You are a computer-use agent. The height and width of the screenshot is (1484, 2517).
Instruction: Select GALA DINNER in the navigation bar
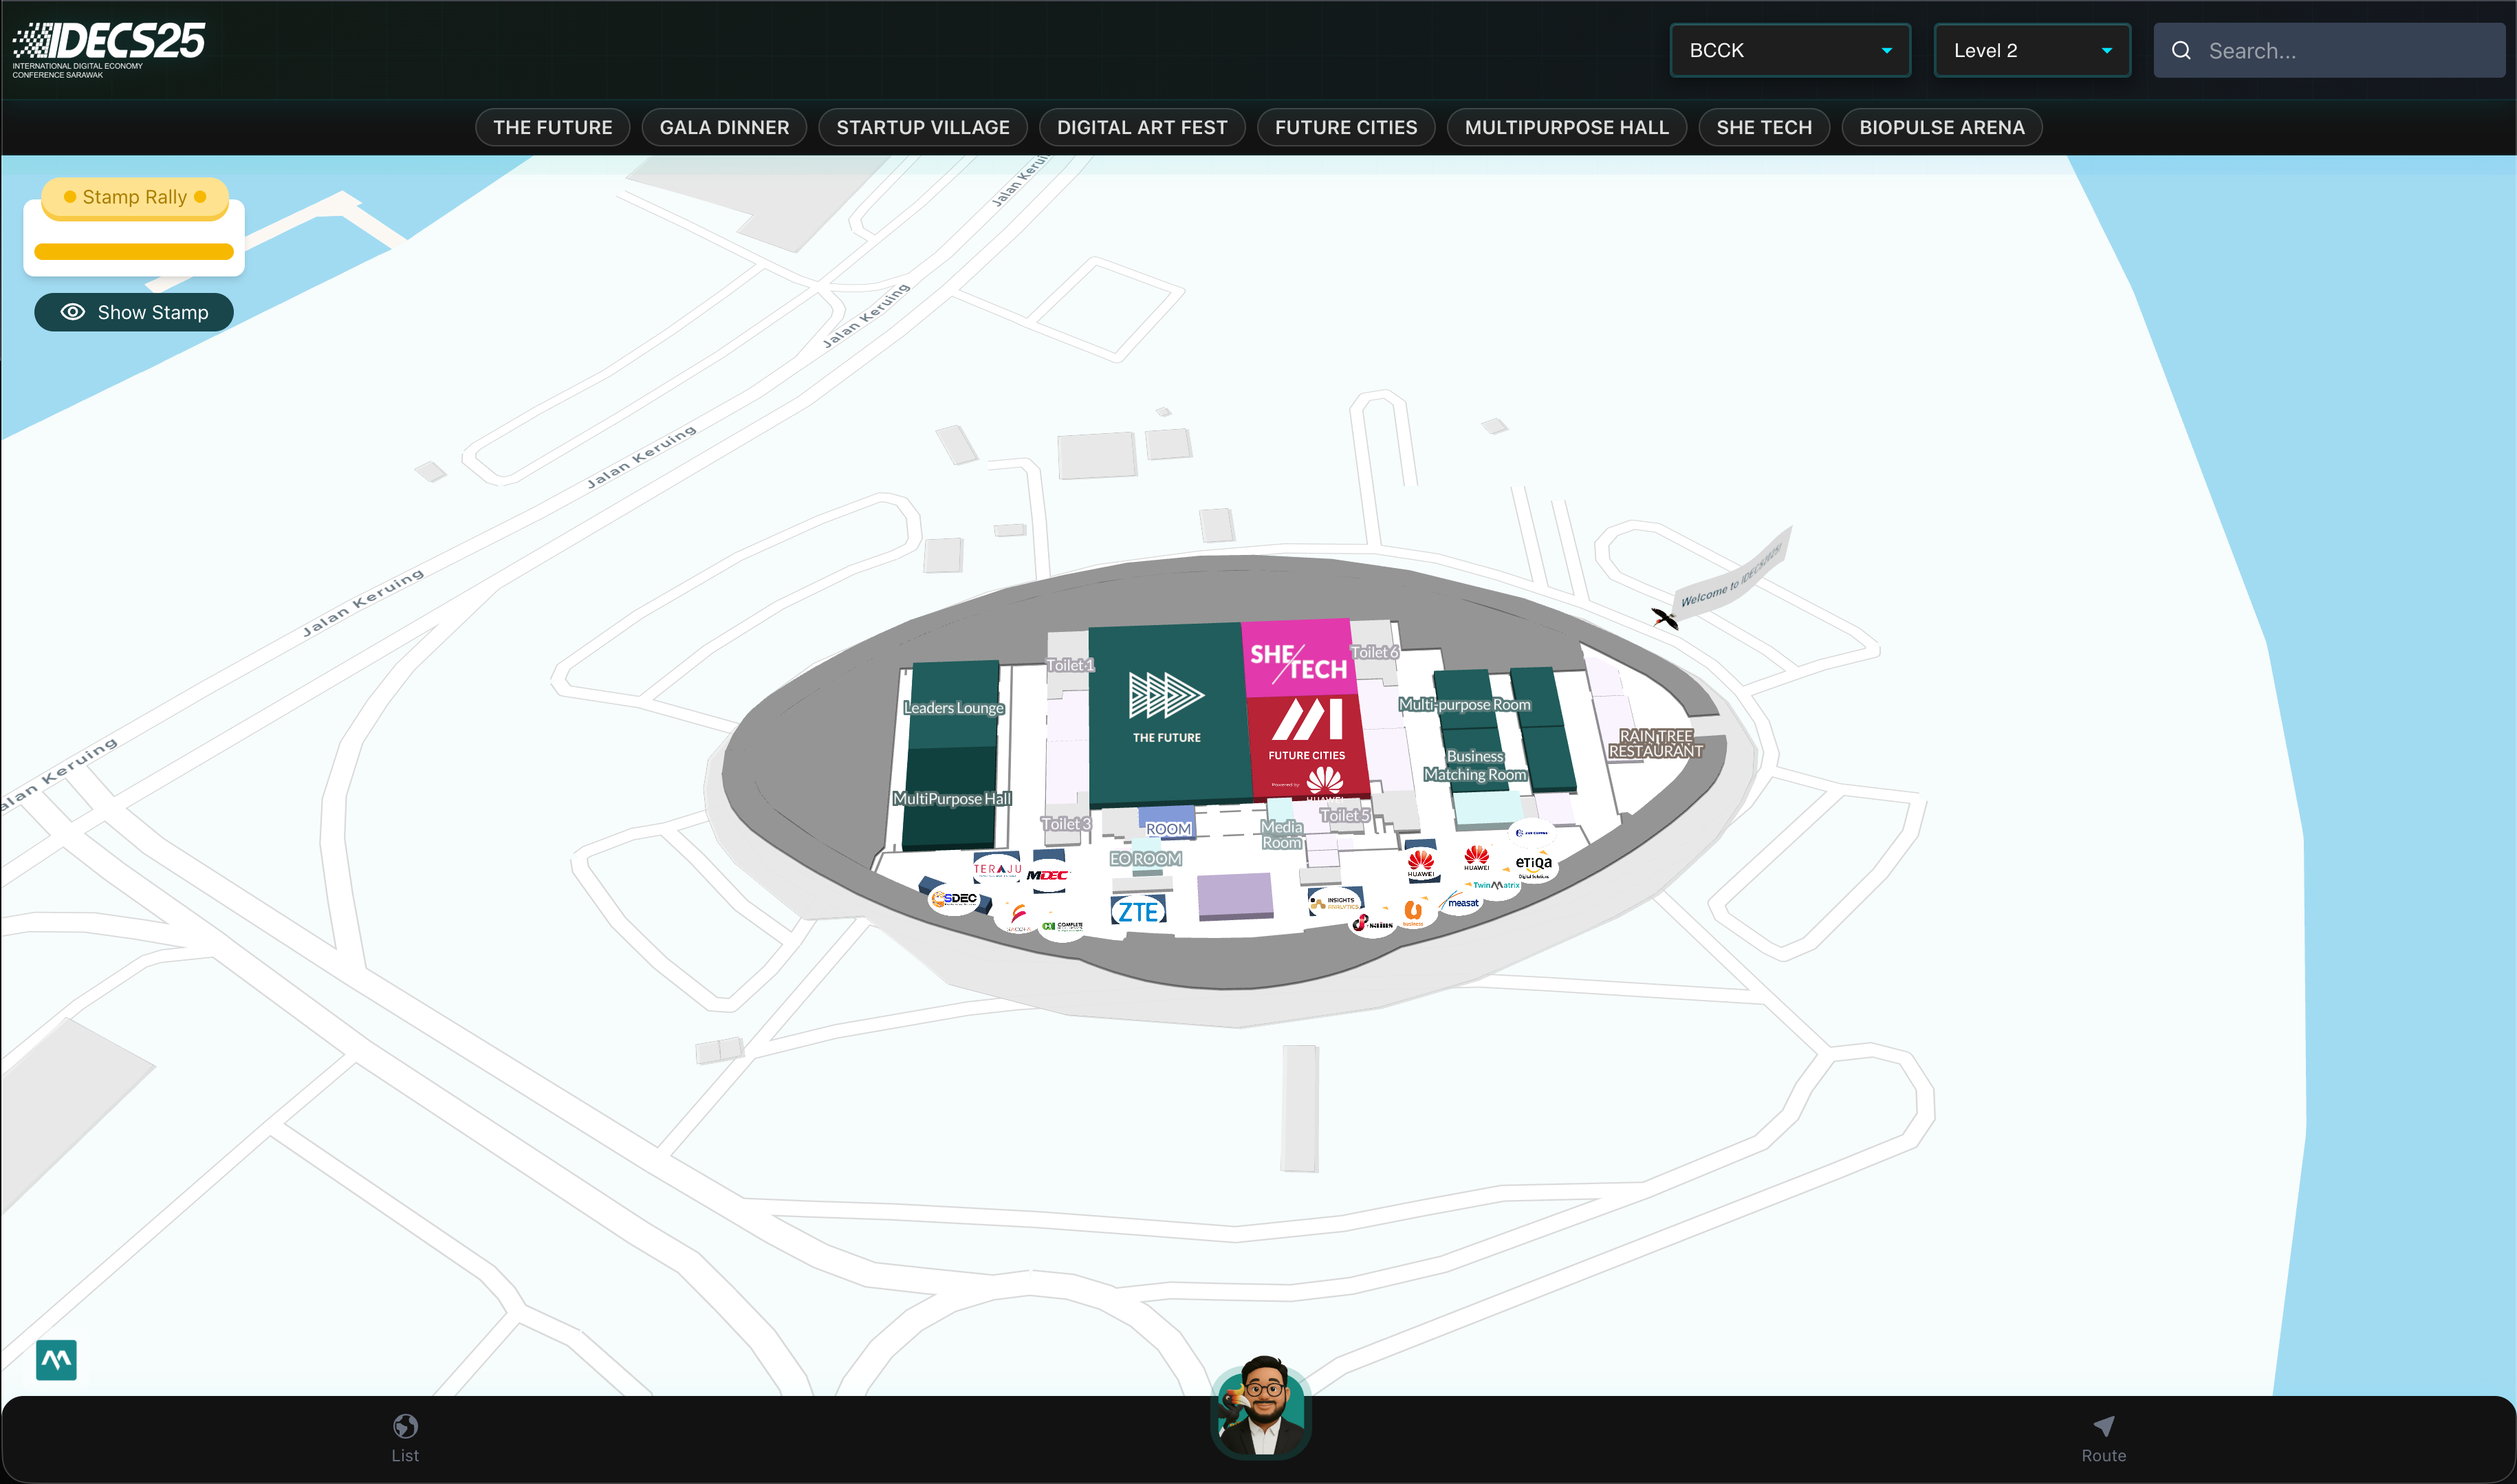[x=724, y=127]
